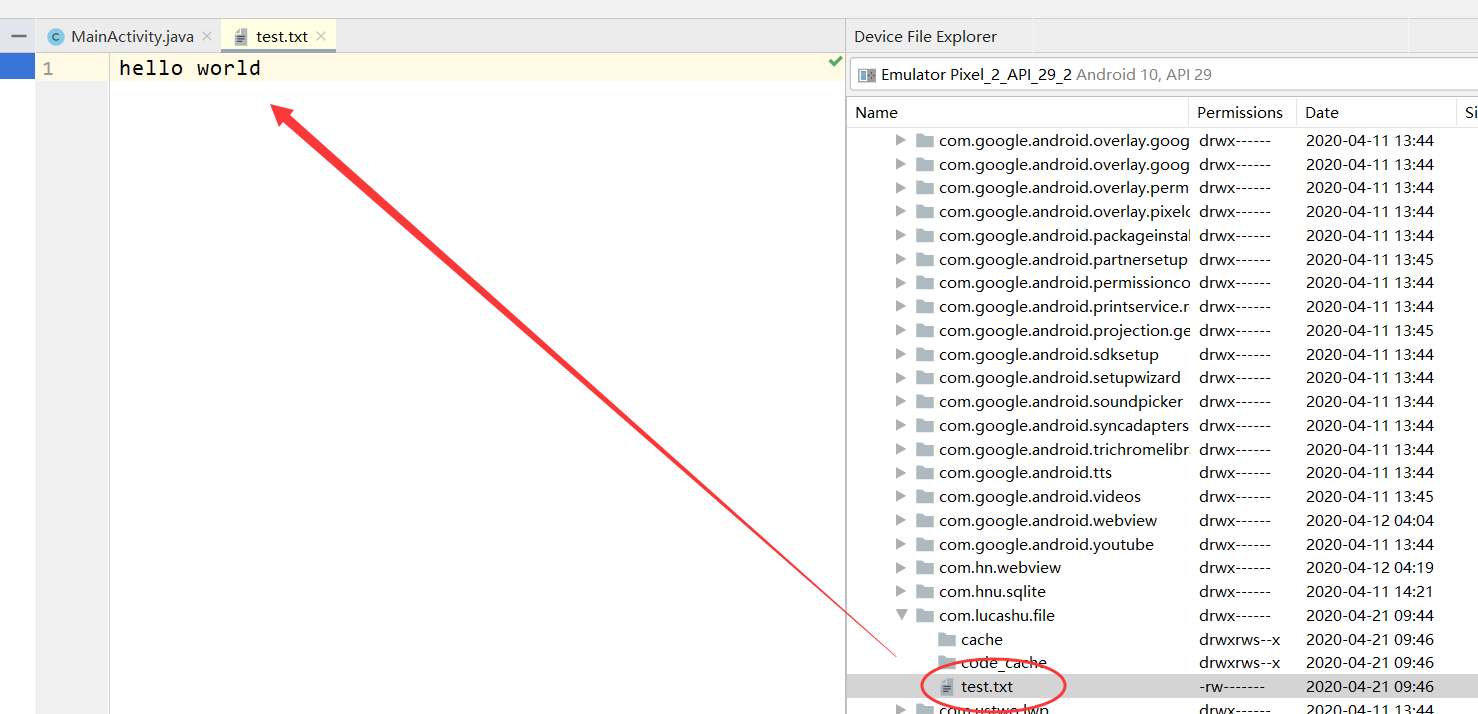Click date '2020-04-11 14:21' cell
1478x714 pixels.
pos(1369,592)
